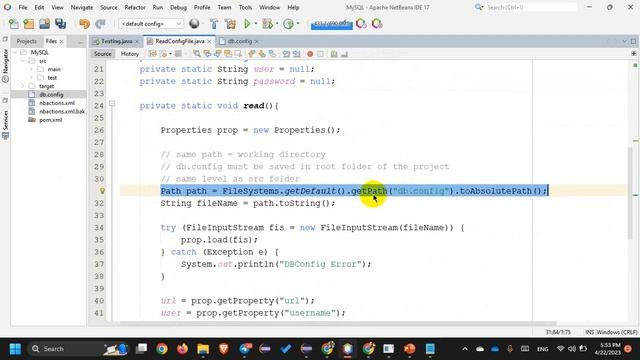Collapse the MySQL root tree node
The image size is (640, 360).
click(x=15, y=52)
